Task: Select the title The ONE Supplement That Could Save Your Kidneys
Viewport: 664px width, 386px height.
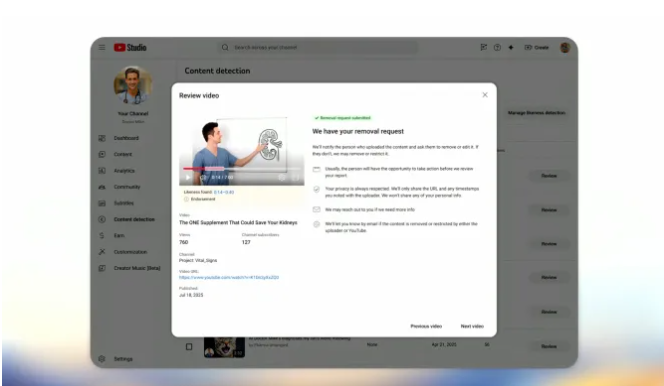Action: point(238,223)
